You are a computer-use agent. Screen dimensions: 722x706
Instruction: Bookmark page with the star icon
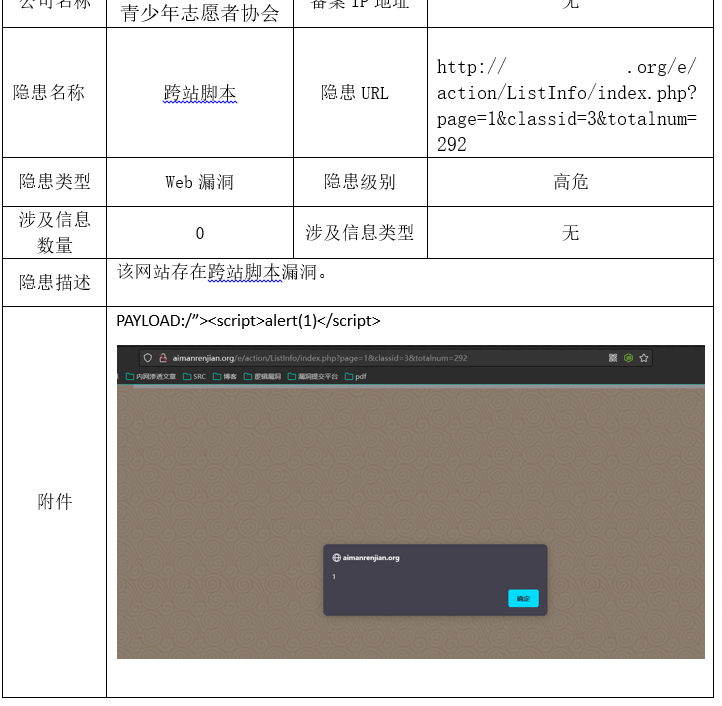point(644,358)
